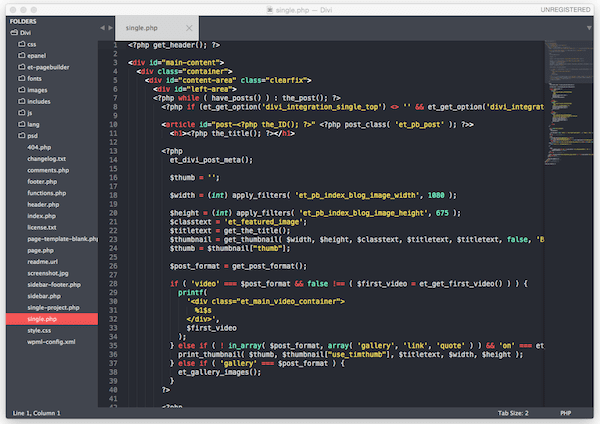This screenshot has width=600, height=424.
Task: Select the highlighted single.php sidebar entry
Action: (52, 319)
